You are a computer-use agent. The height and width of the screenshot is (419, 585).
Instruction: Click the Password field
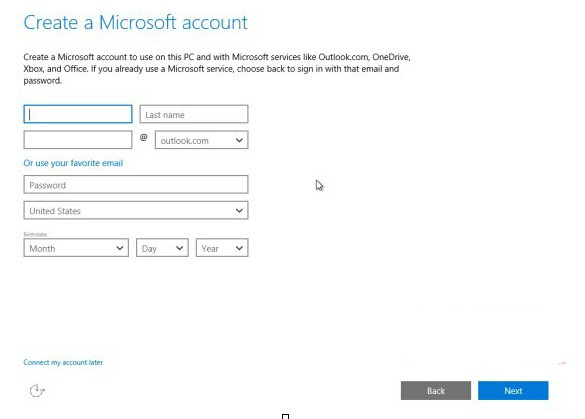(136, 185)
